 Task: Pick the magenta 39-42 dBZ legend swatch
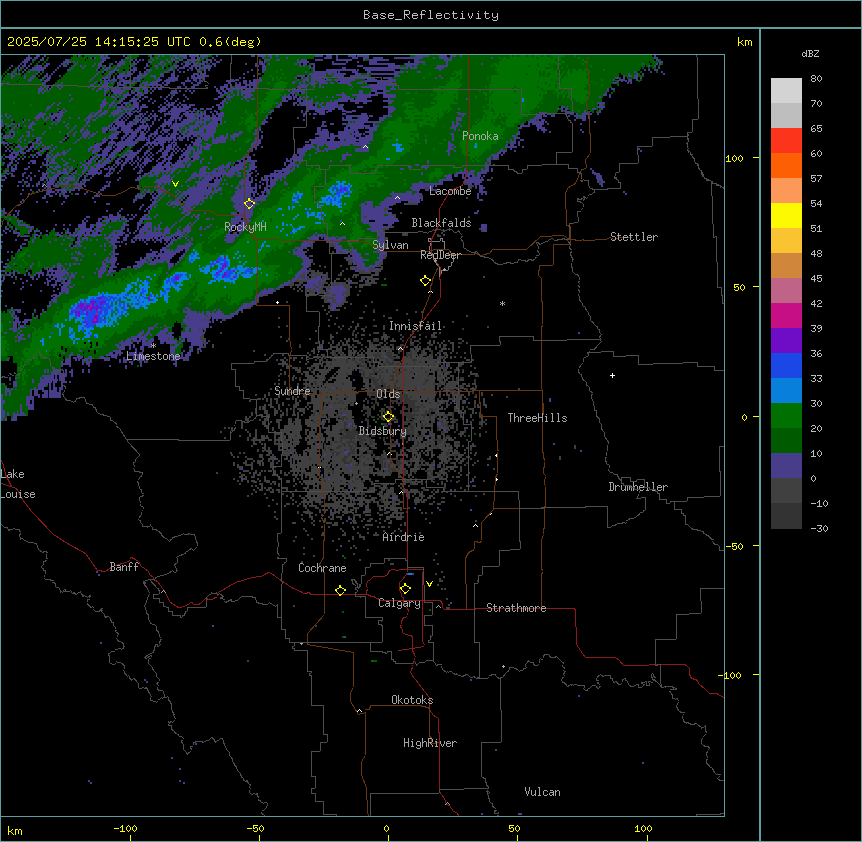click(786, 315)
